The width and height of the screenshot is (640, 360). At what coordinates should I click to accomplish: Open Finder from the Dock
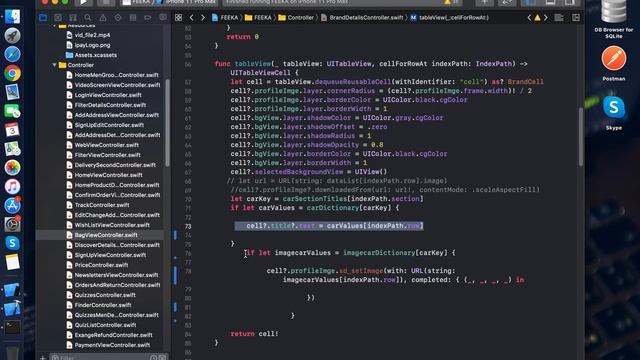click(12, 17)
